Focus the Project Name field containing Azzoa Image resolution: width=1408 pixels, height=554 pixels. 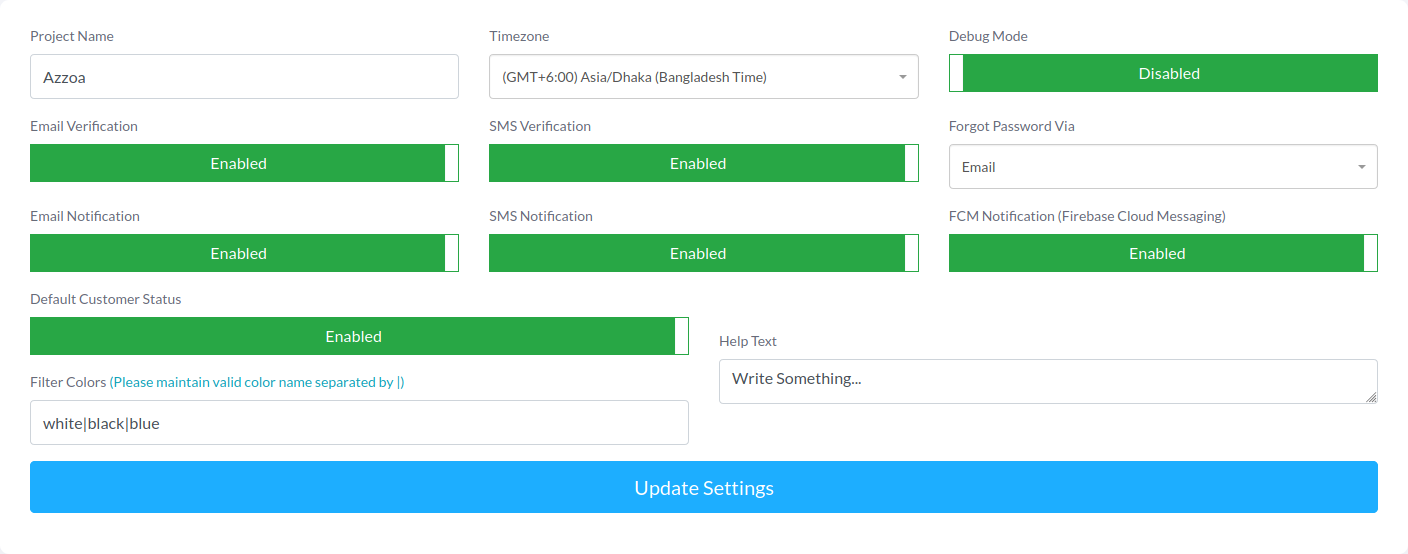pyautogui.click(x=244, y=77)
